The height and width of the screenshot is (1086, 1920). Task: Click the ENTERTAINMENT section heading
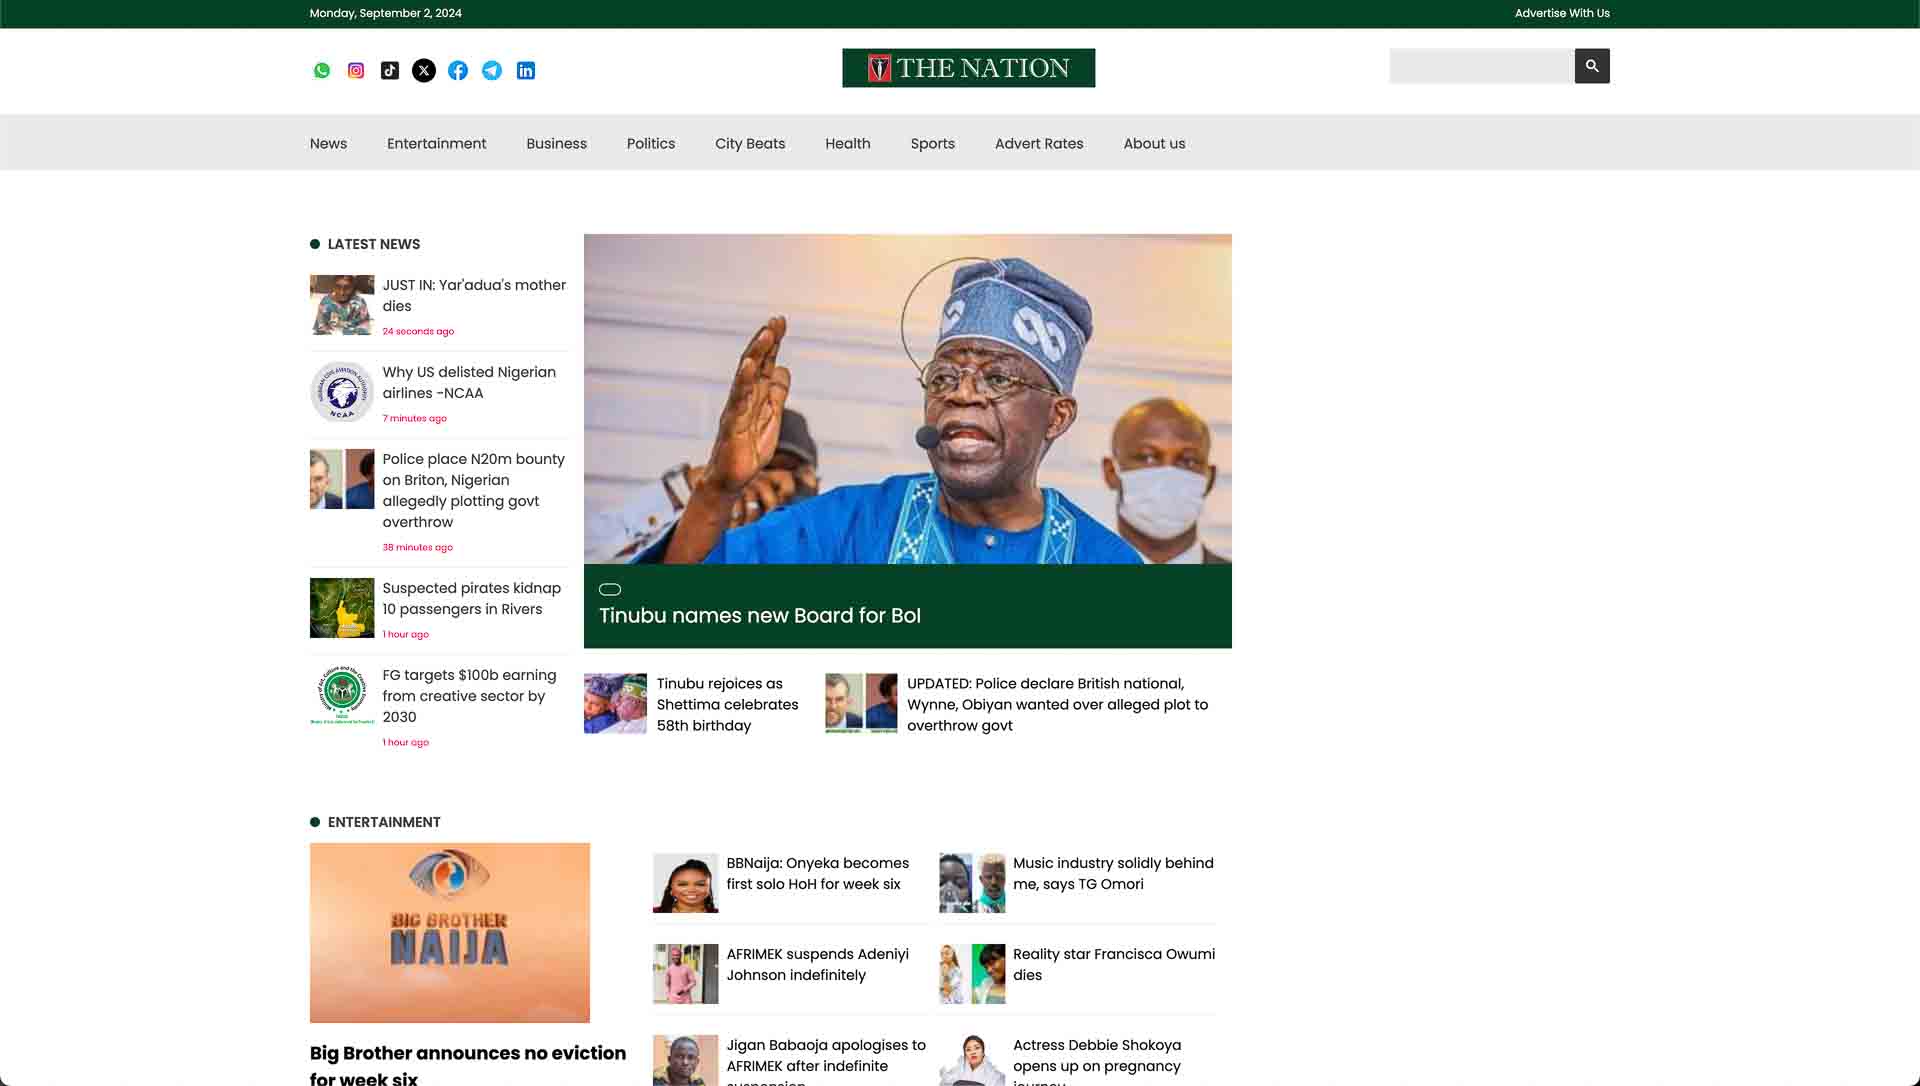(384, 822)
